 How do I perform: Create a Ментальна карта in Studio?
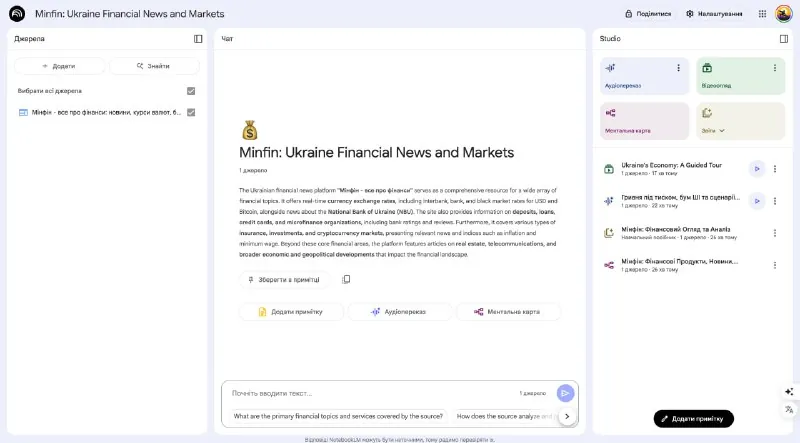644,121
